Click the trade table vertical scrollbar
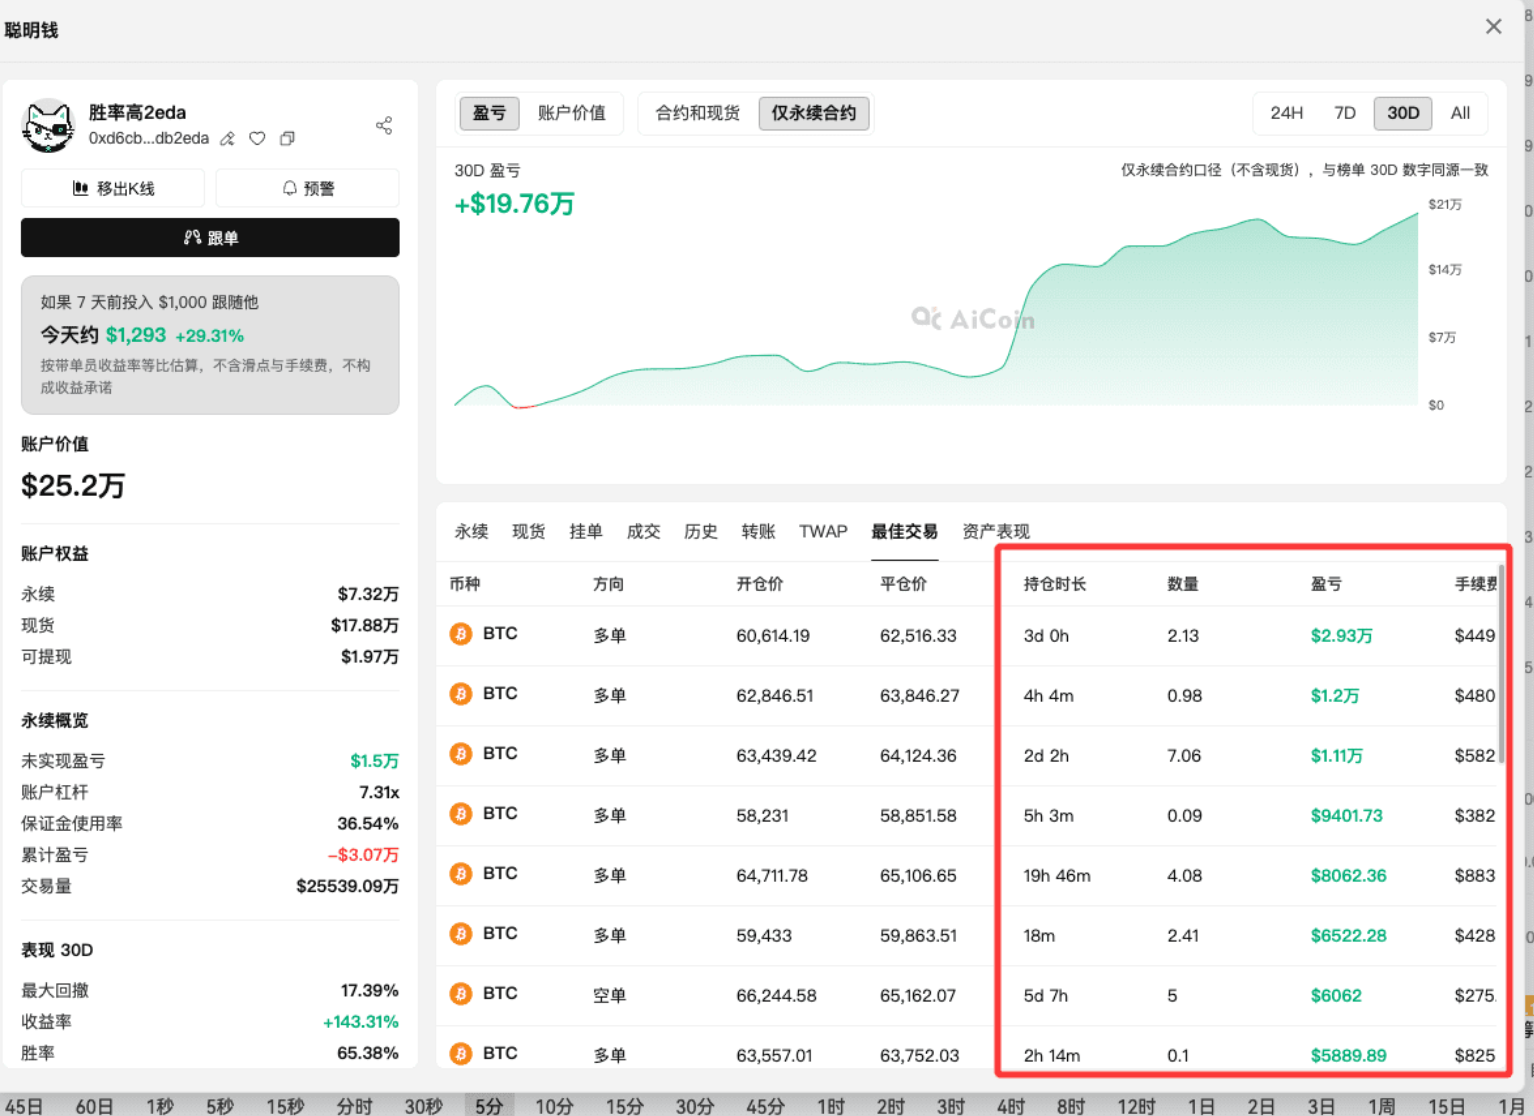The image size is (1534, 1116). point(1501,665)
